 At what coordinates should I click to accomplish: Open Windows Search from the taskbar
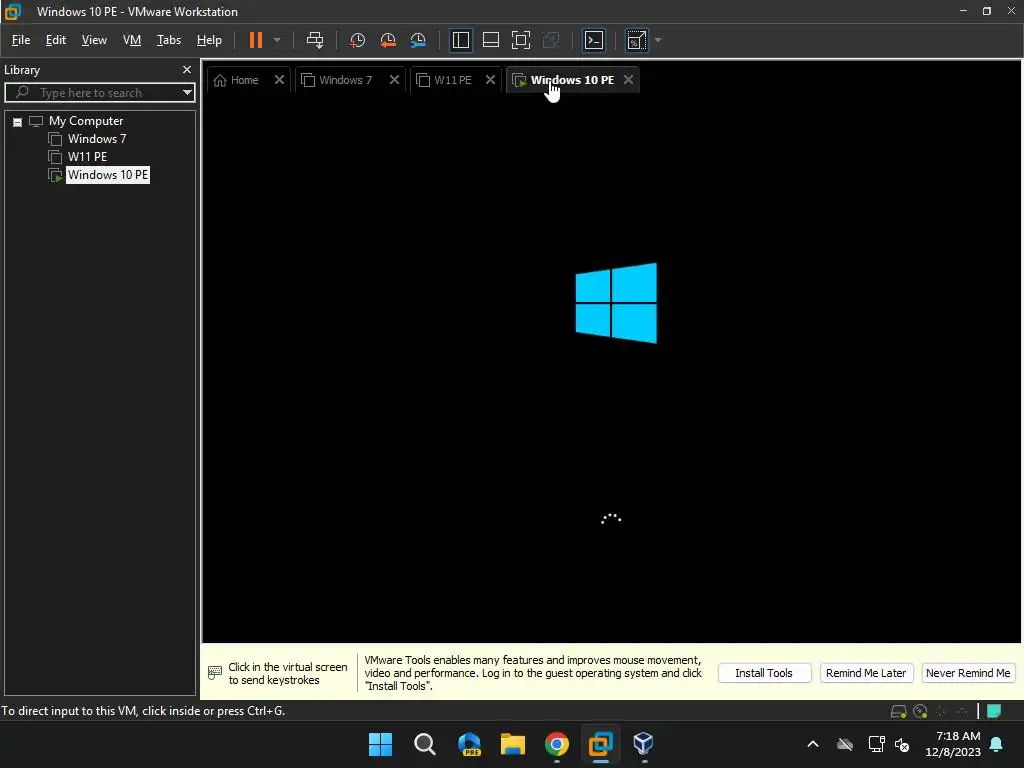pos(424,744)
